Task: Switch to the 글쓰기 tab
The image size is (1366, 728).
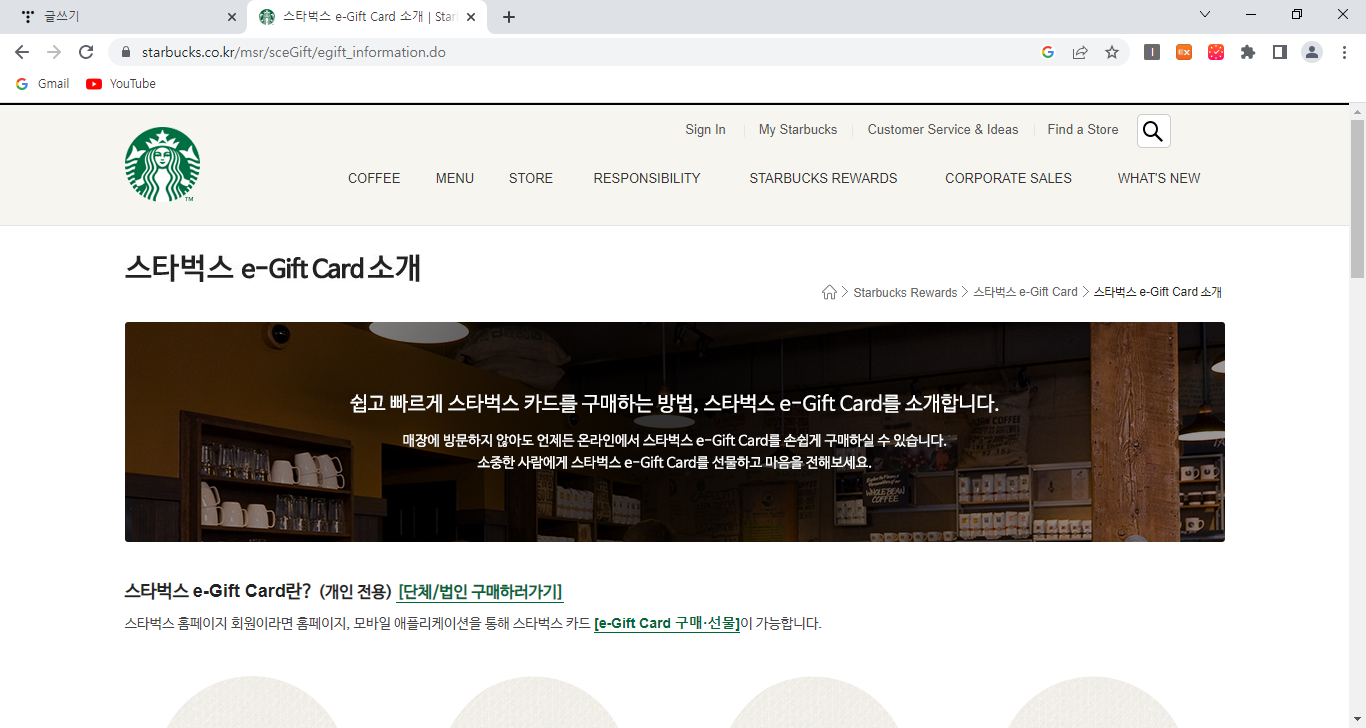Action: tap(122, 17)
